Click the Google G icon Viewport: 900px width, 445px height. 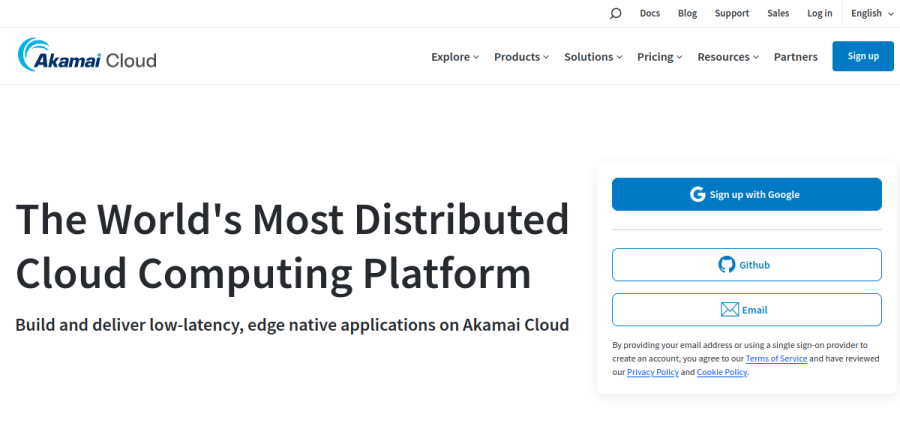coord(697,194)
